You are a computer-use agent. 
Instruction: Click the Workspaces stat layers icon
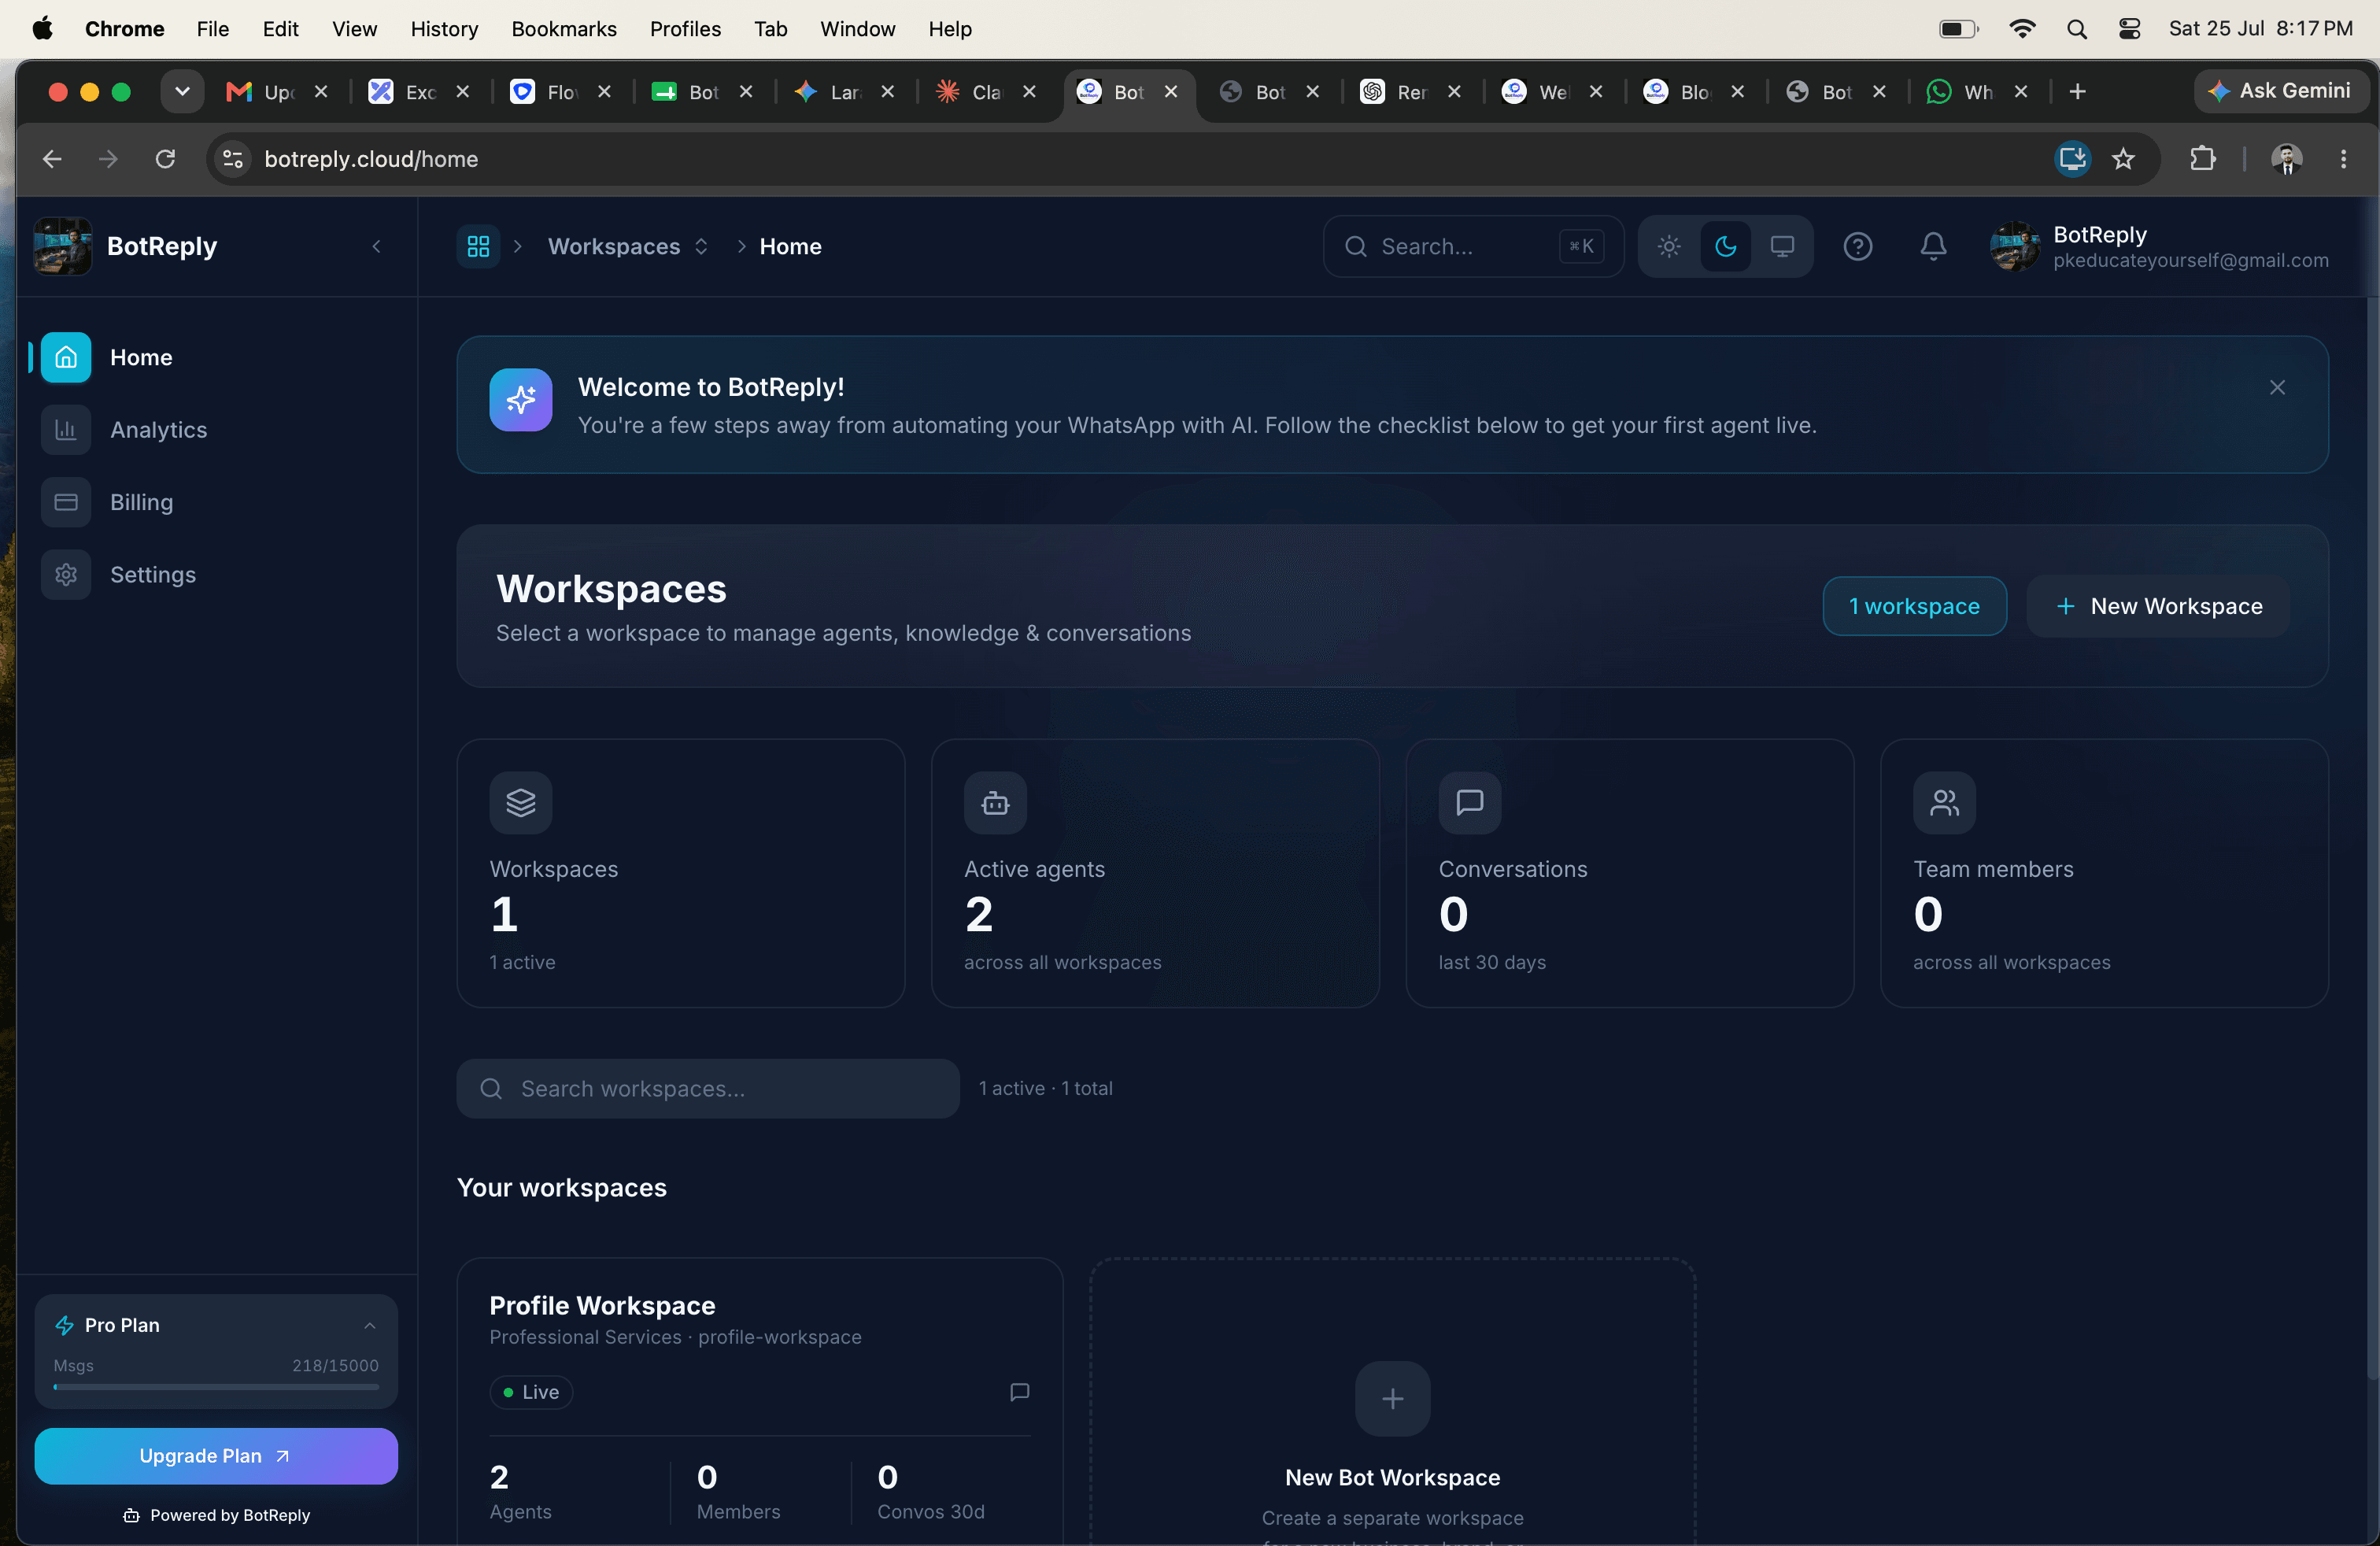[520, 802]
